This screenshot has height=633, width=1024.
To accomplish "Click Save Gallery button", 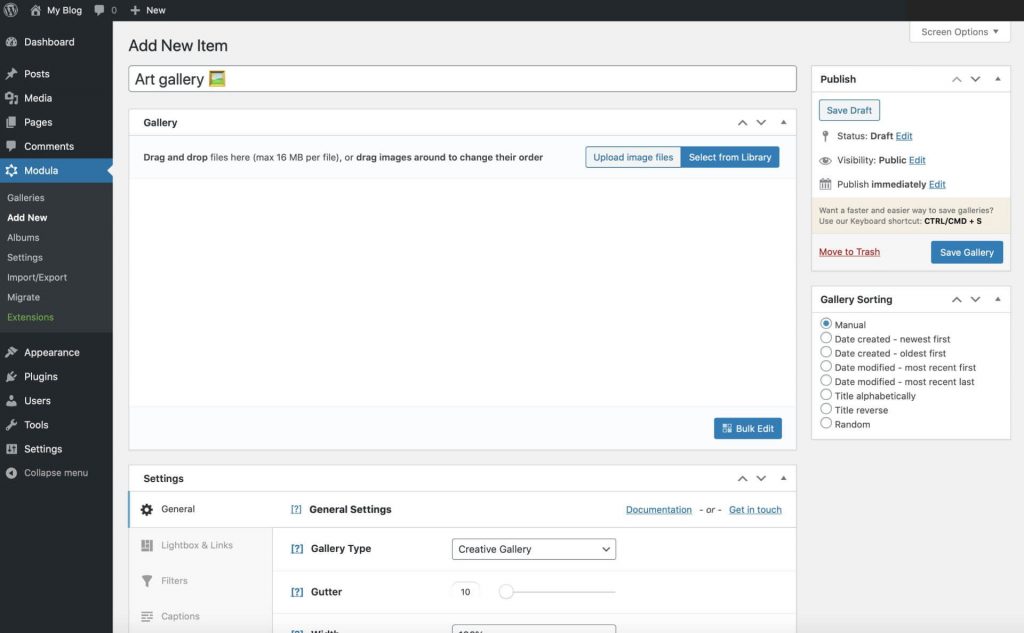I will coord(967,252).
